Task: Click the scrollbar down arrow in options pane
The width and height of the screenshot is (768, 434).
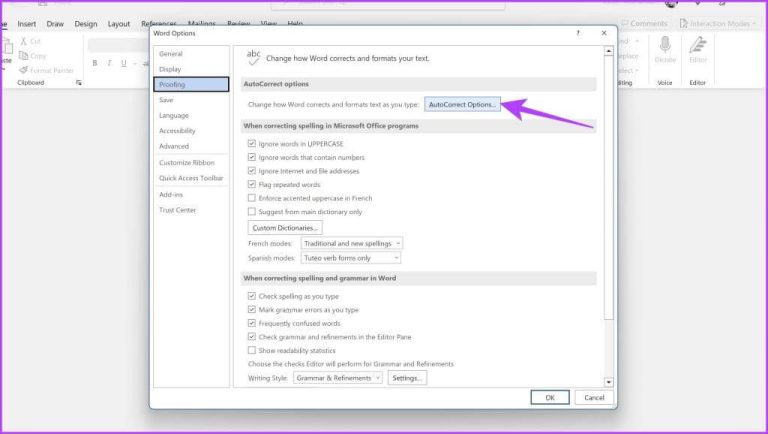Action: 609,382
